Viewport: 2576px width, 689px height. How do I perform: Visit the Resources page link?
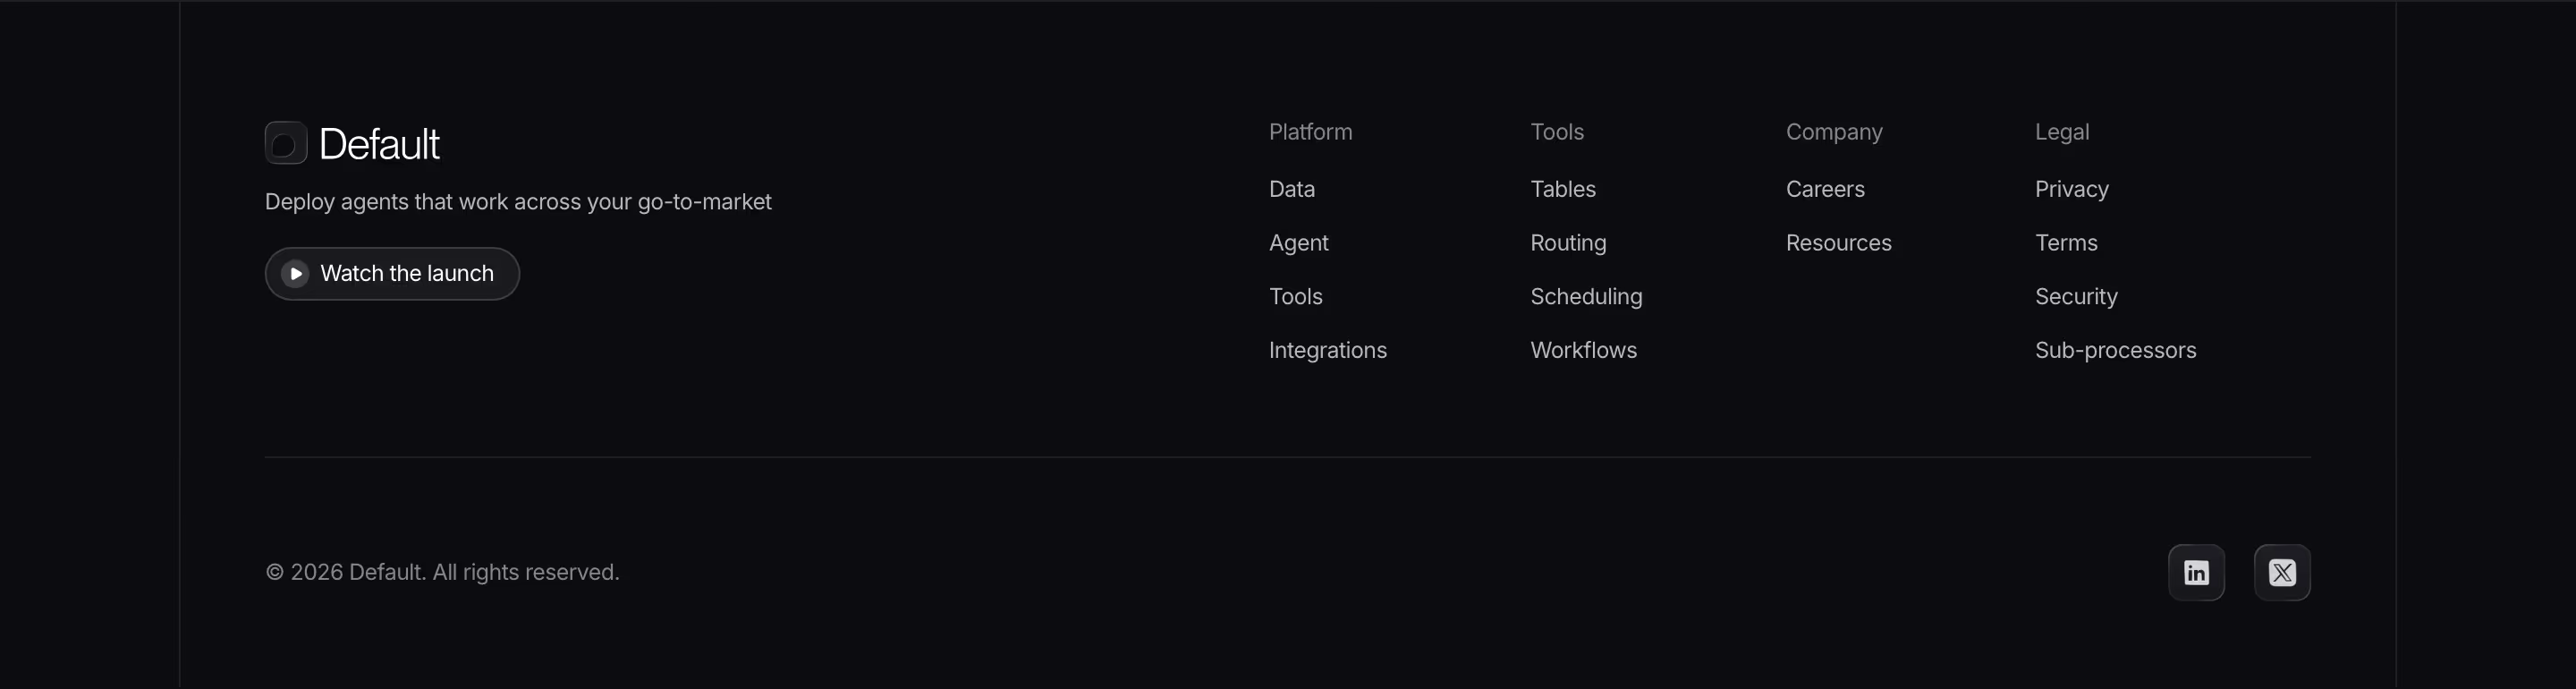pyautogui.click(x=1839, y=243)
